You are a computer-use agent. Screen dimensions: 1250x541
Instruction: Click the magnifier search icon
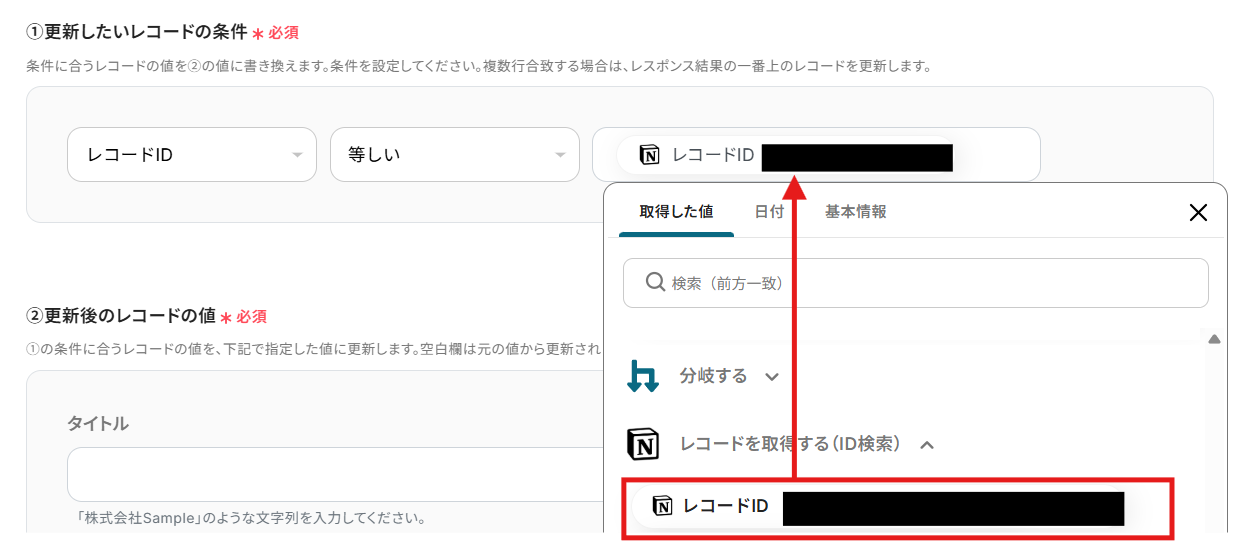coord(656,283)
